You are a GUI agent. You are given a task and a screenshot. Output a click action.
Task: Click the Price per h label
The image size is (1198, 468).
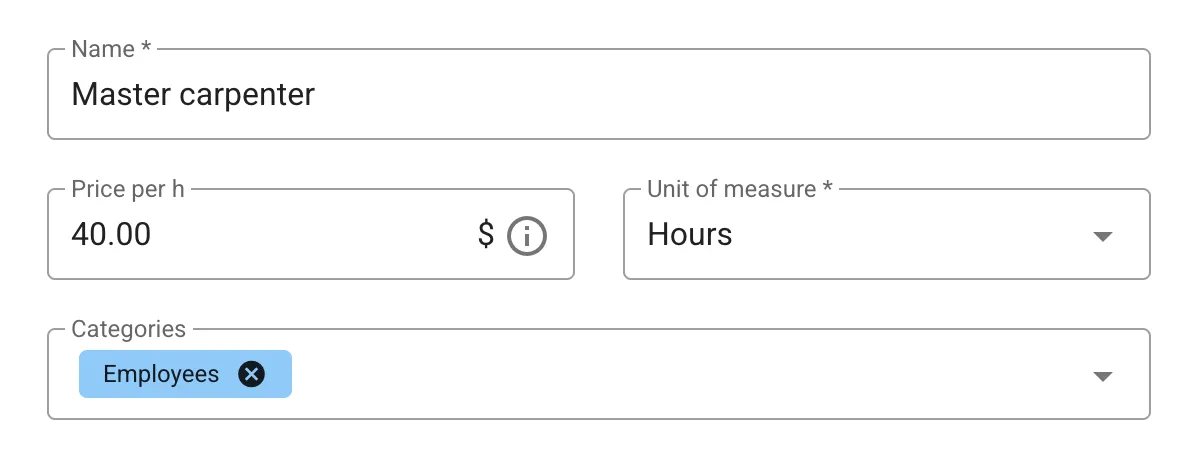[x=128, y=189]
